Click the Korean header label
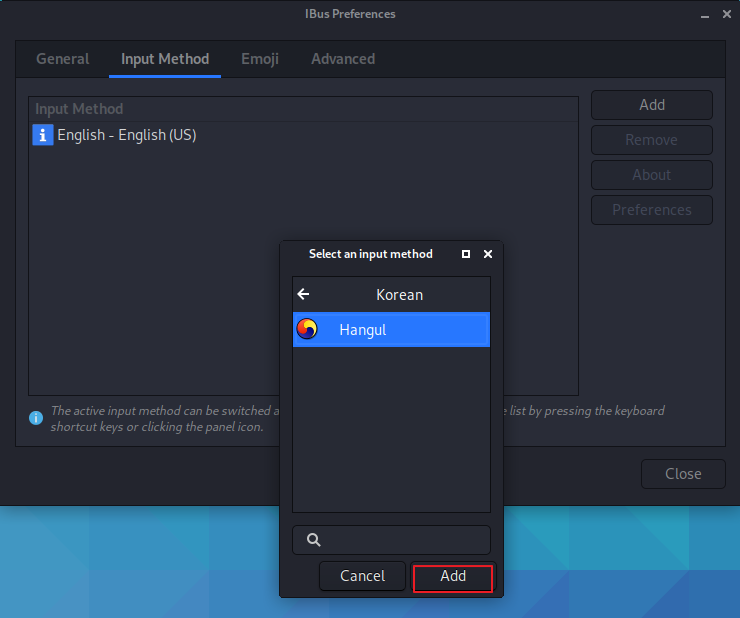The width and height of the screenshot is (740, 618). point(399,295)
